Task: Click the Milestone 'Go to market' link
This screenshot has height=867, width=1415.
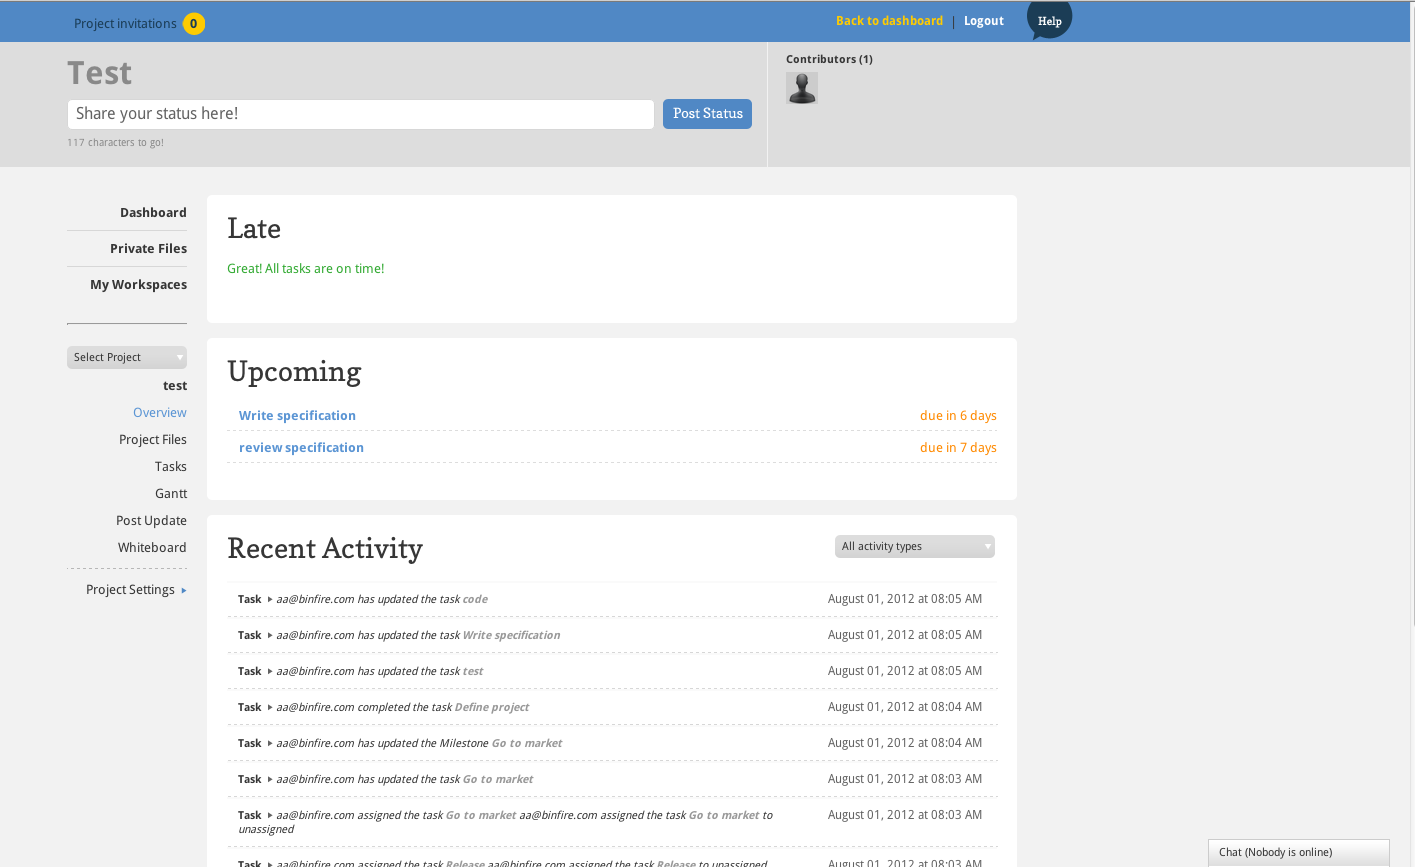Action: pos(526,743)
